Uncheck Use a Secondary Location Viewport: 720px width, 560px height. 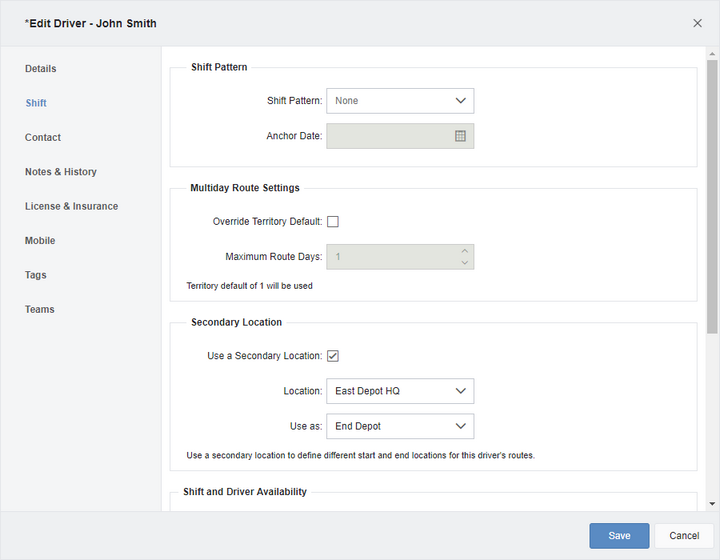pyautogui.click(x=333, y=356)
